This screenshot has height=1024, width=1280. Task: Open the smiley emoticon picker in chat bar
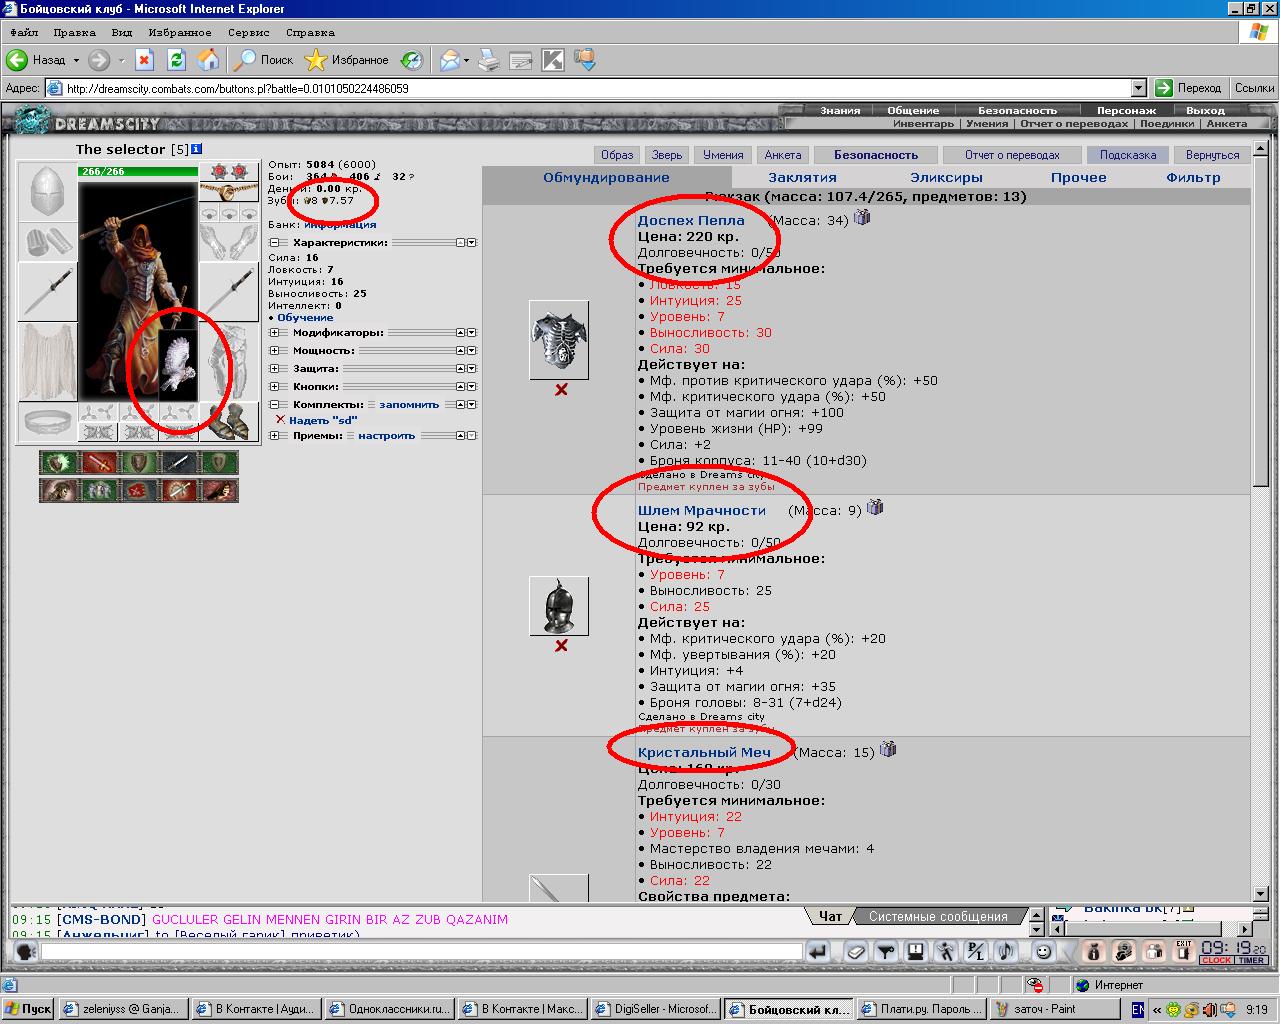click(1043, 952)
